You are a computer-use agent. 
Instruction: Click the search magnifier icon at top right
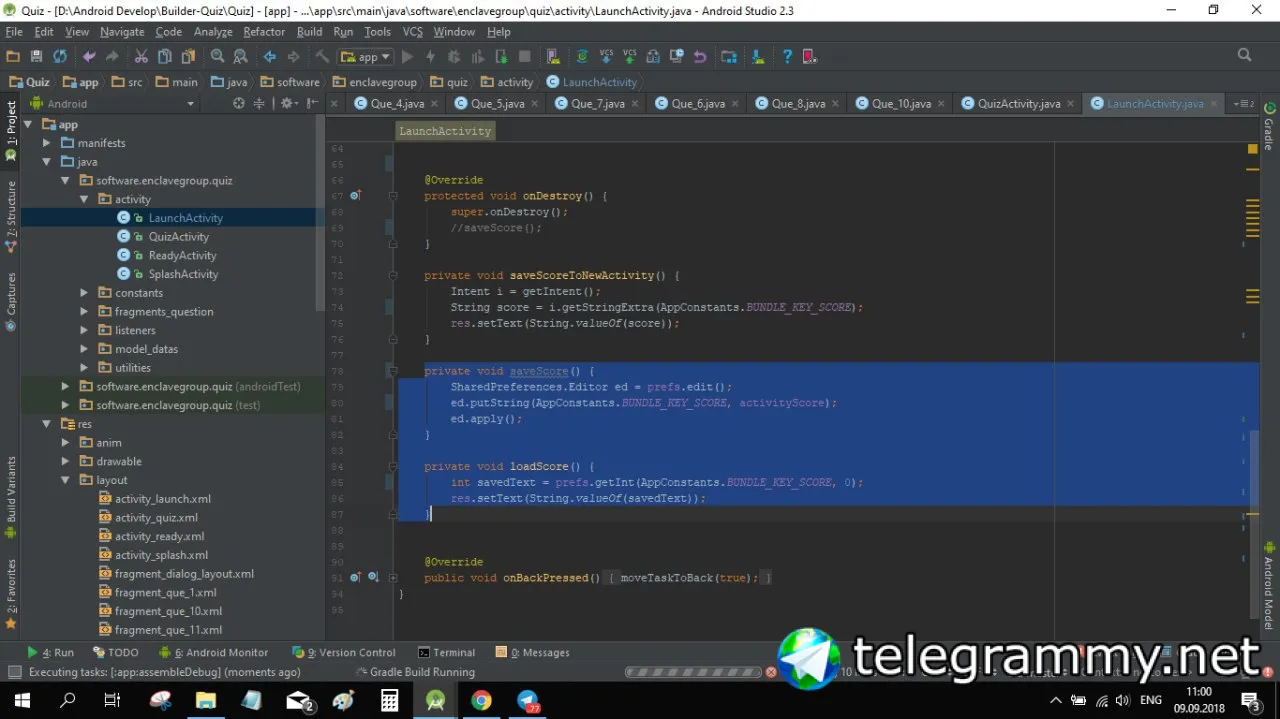point(1244,56)
